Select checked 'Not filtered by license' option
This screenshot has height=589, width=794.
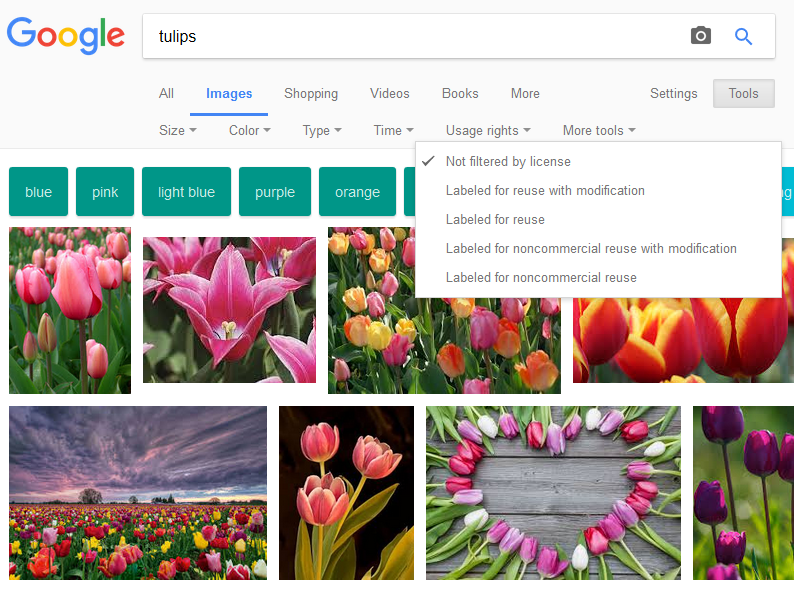(598, 161)
